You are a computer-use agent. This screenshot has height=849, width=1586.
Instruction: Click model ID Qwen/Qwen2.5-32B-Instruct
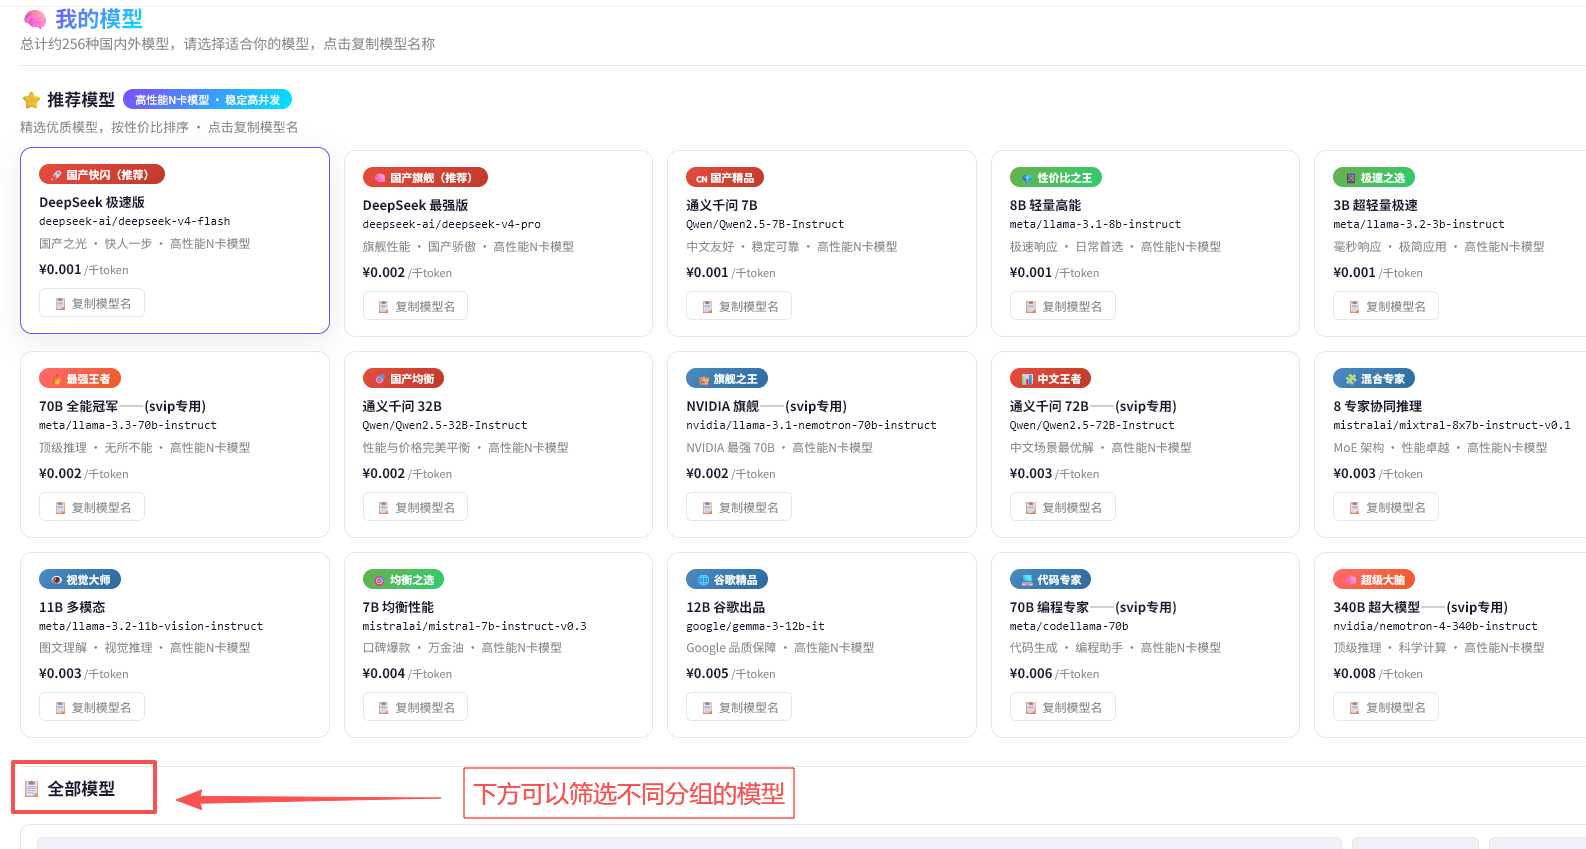point(445,426)
